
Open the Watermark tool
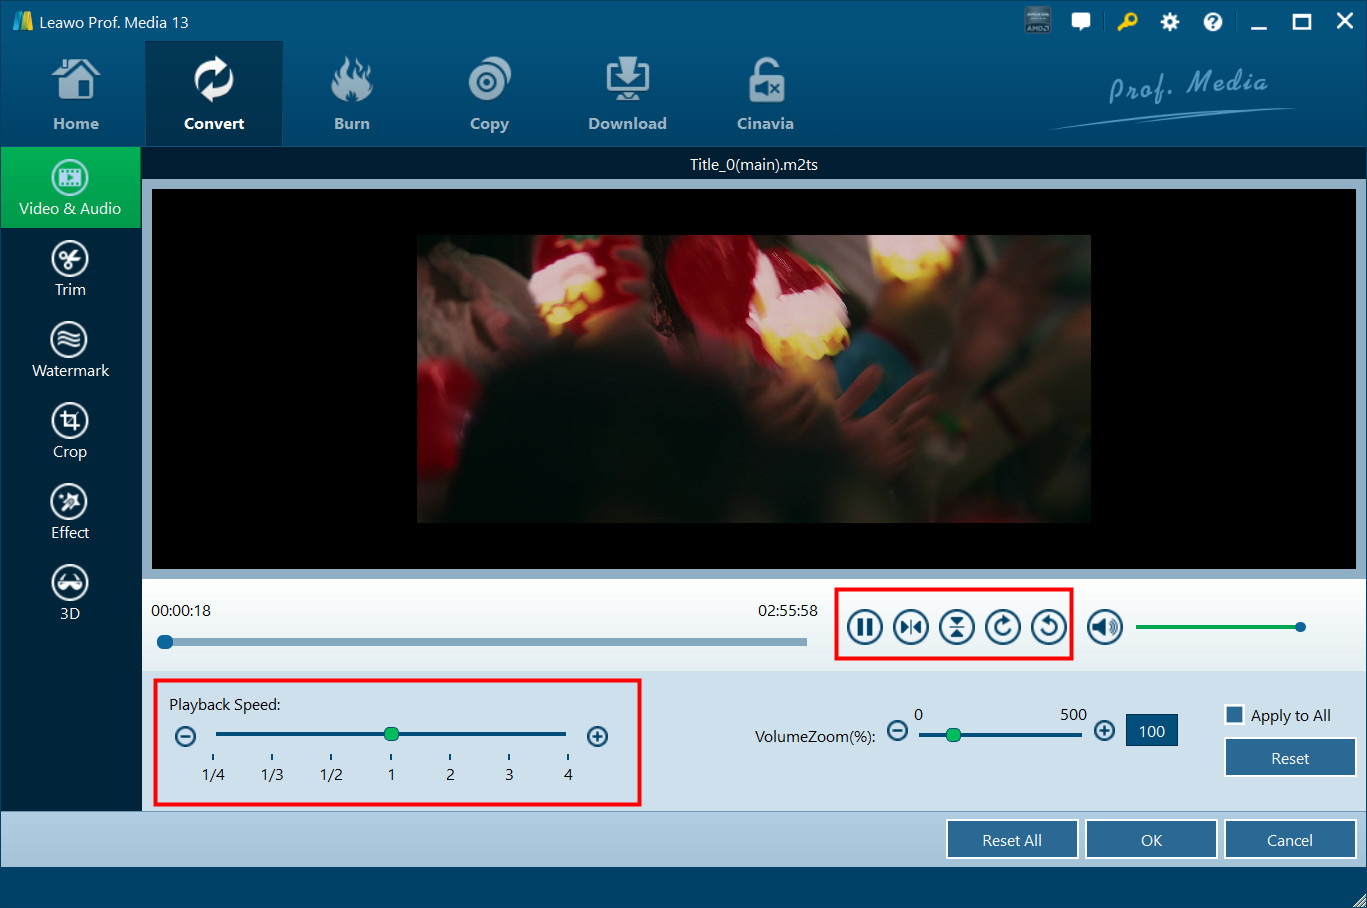point(70,350)
